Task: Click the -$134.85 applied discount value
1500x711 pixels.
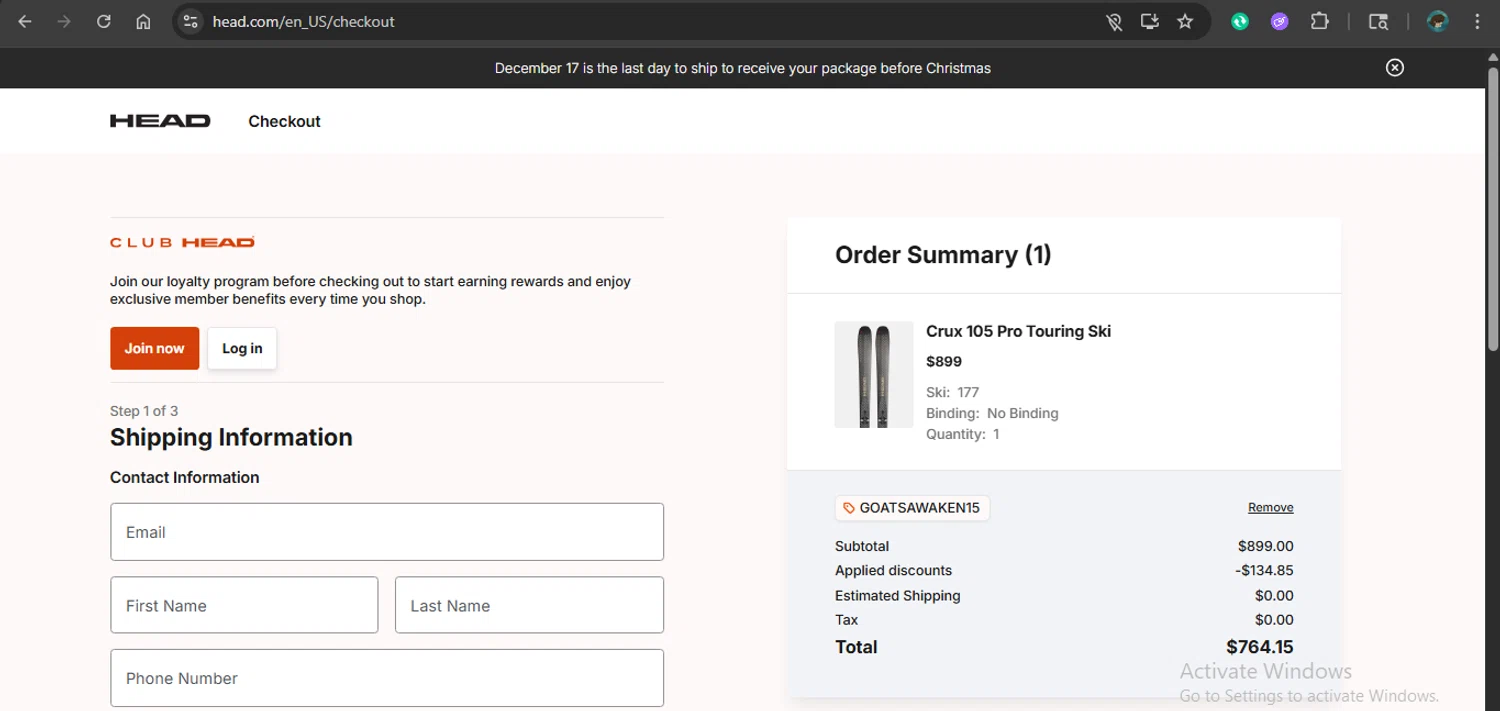Action: [x=1264, y=571]
